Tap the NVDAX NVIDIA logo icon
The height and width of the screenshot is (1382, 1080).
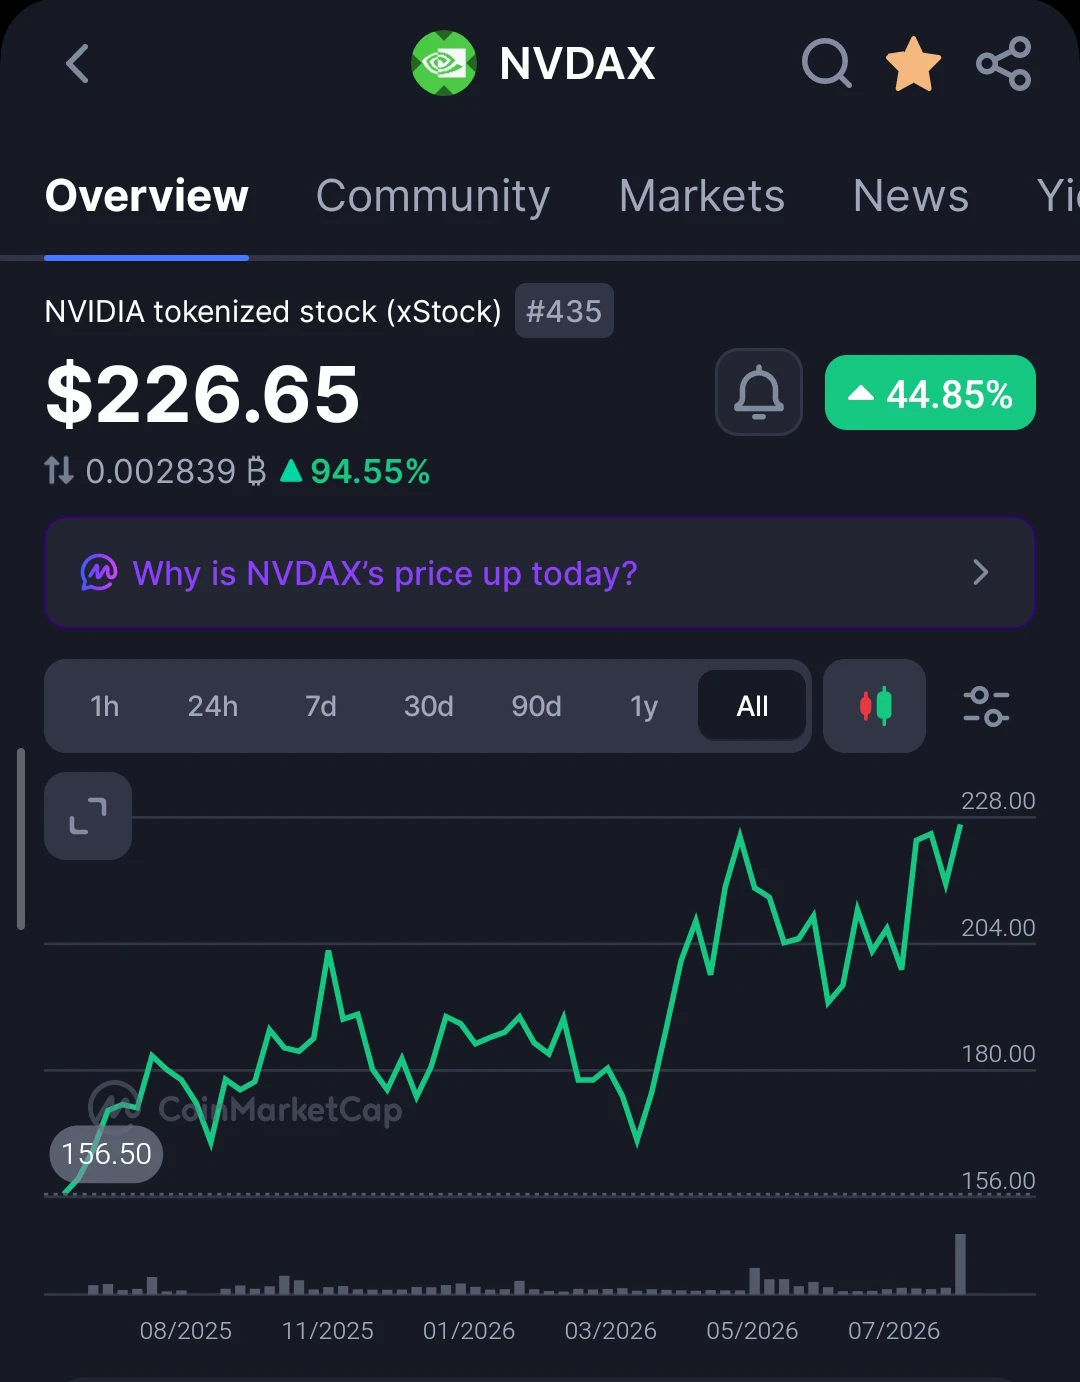coord(444,64)
